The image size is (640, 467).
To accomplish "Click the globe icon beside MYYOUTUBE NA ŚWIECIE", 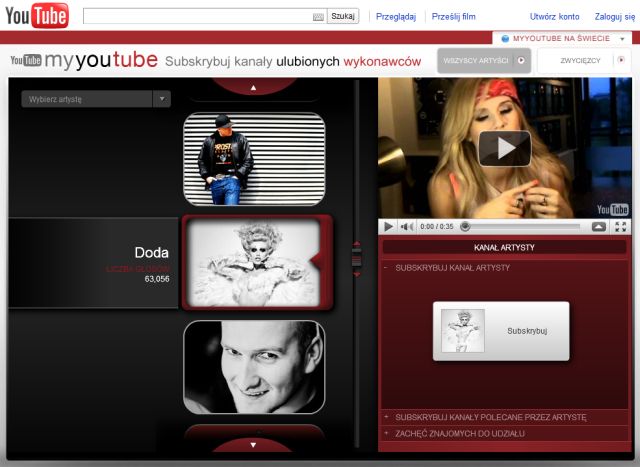I will (x=505, y=38).
